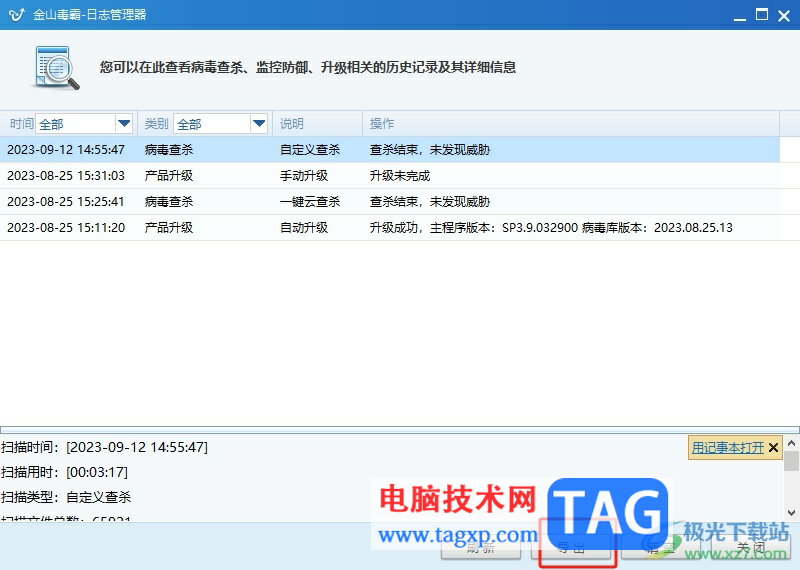
Task: Maximize the 日志管理器 window
Action: (762, 15)
